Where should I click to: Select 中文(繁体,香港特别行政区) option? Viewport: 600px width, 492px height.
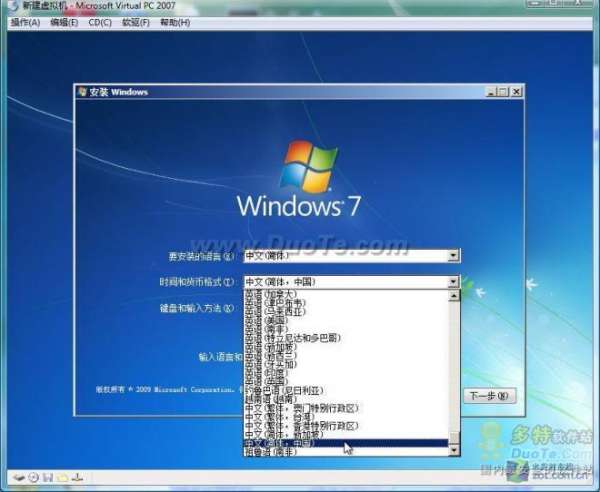[346, 426]
